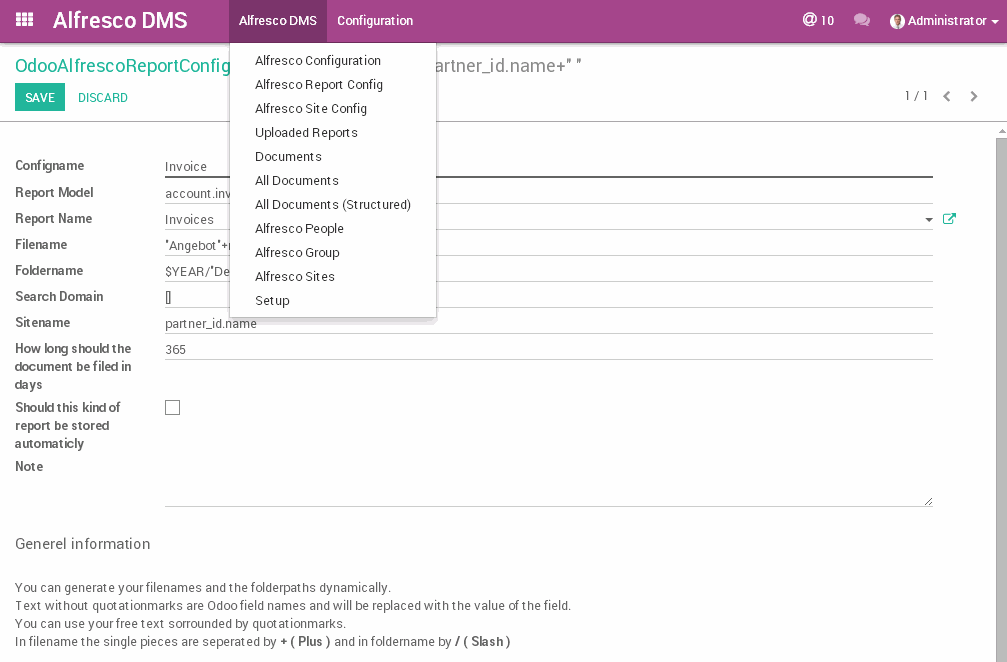Open conversations with the chat bubble icon
Viewport: 1007px width, 662px height.
861,20
